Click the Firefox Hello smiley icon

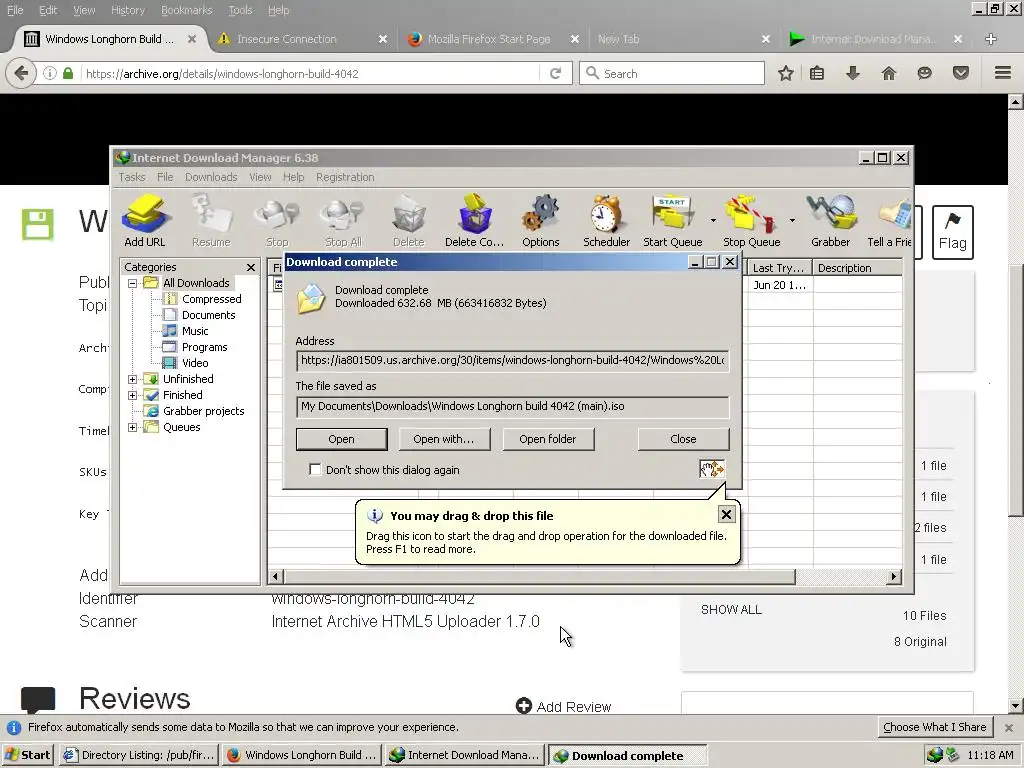925,73
